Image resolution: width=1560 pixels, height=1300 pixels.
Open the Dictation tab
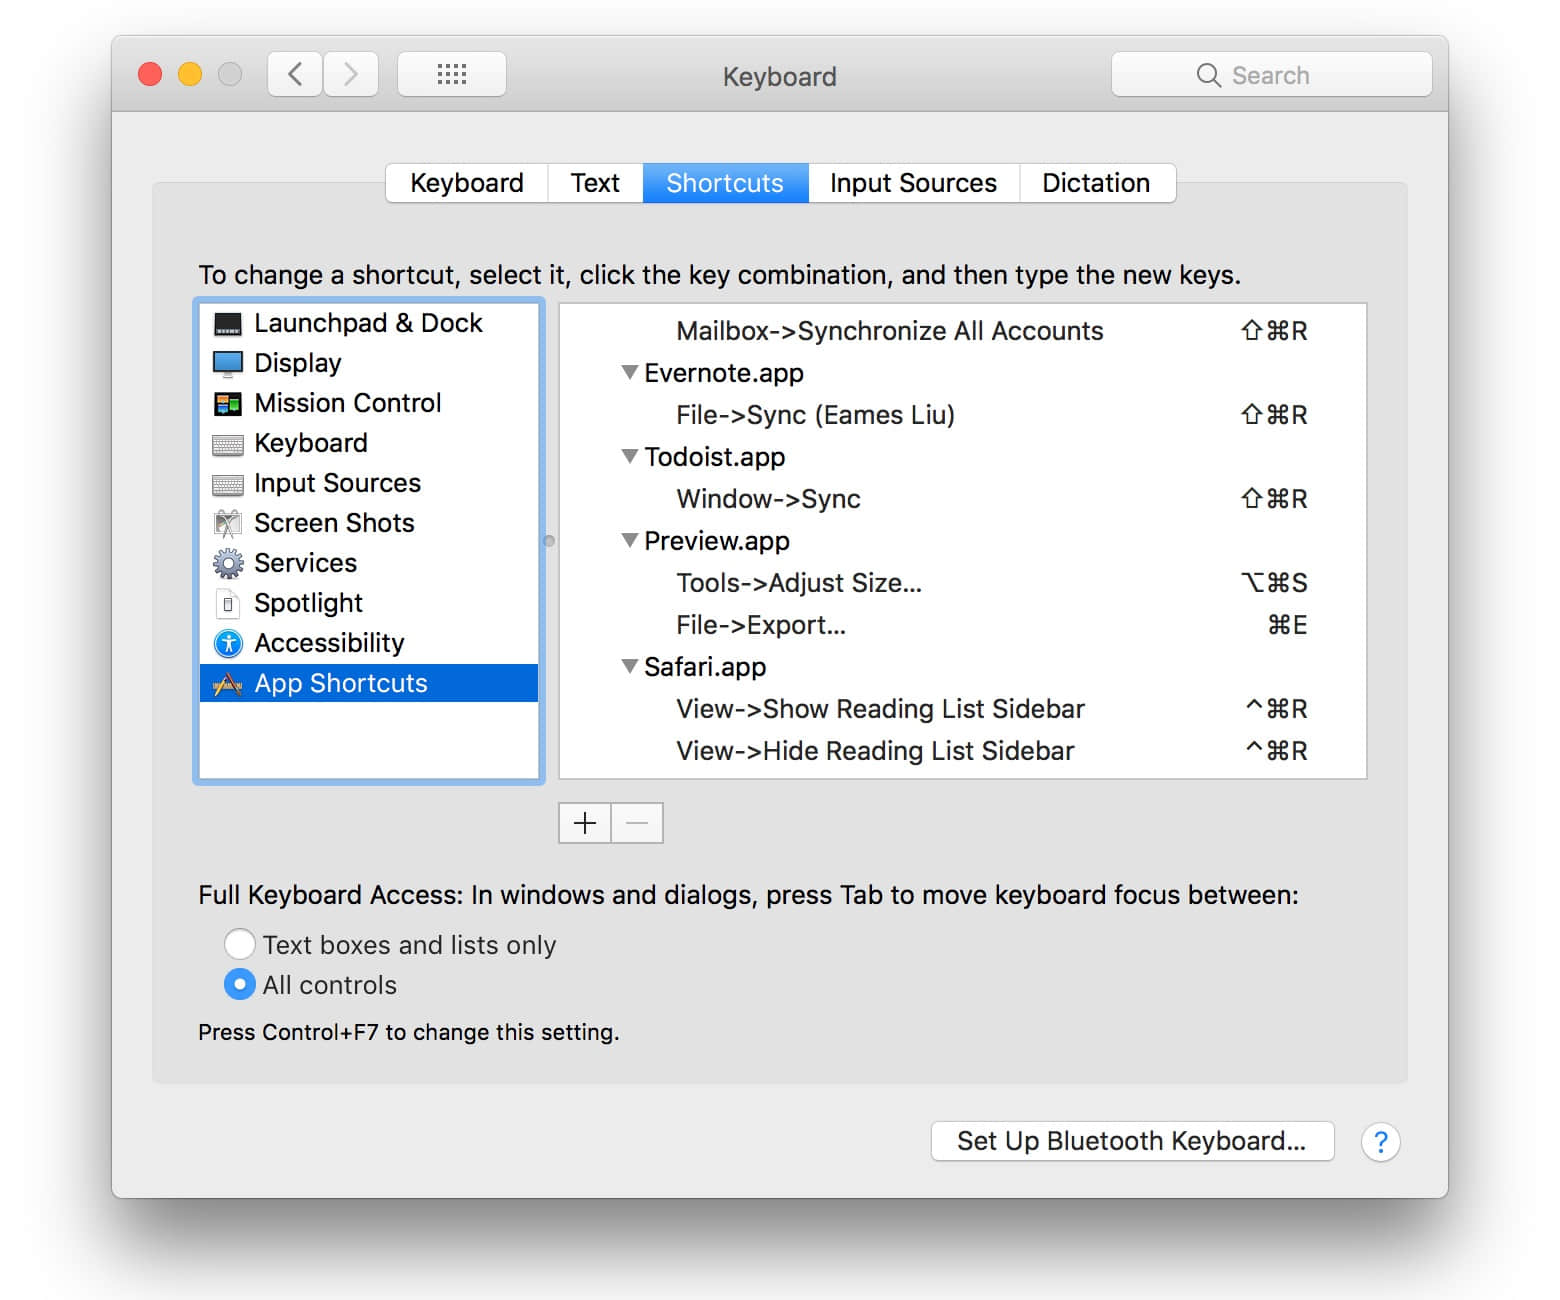click(1096, 183)
